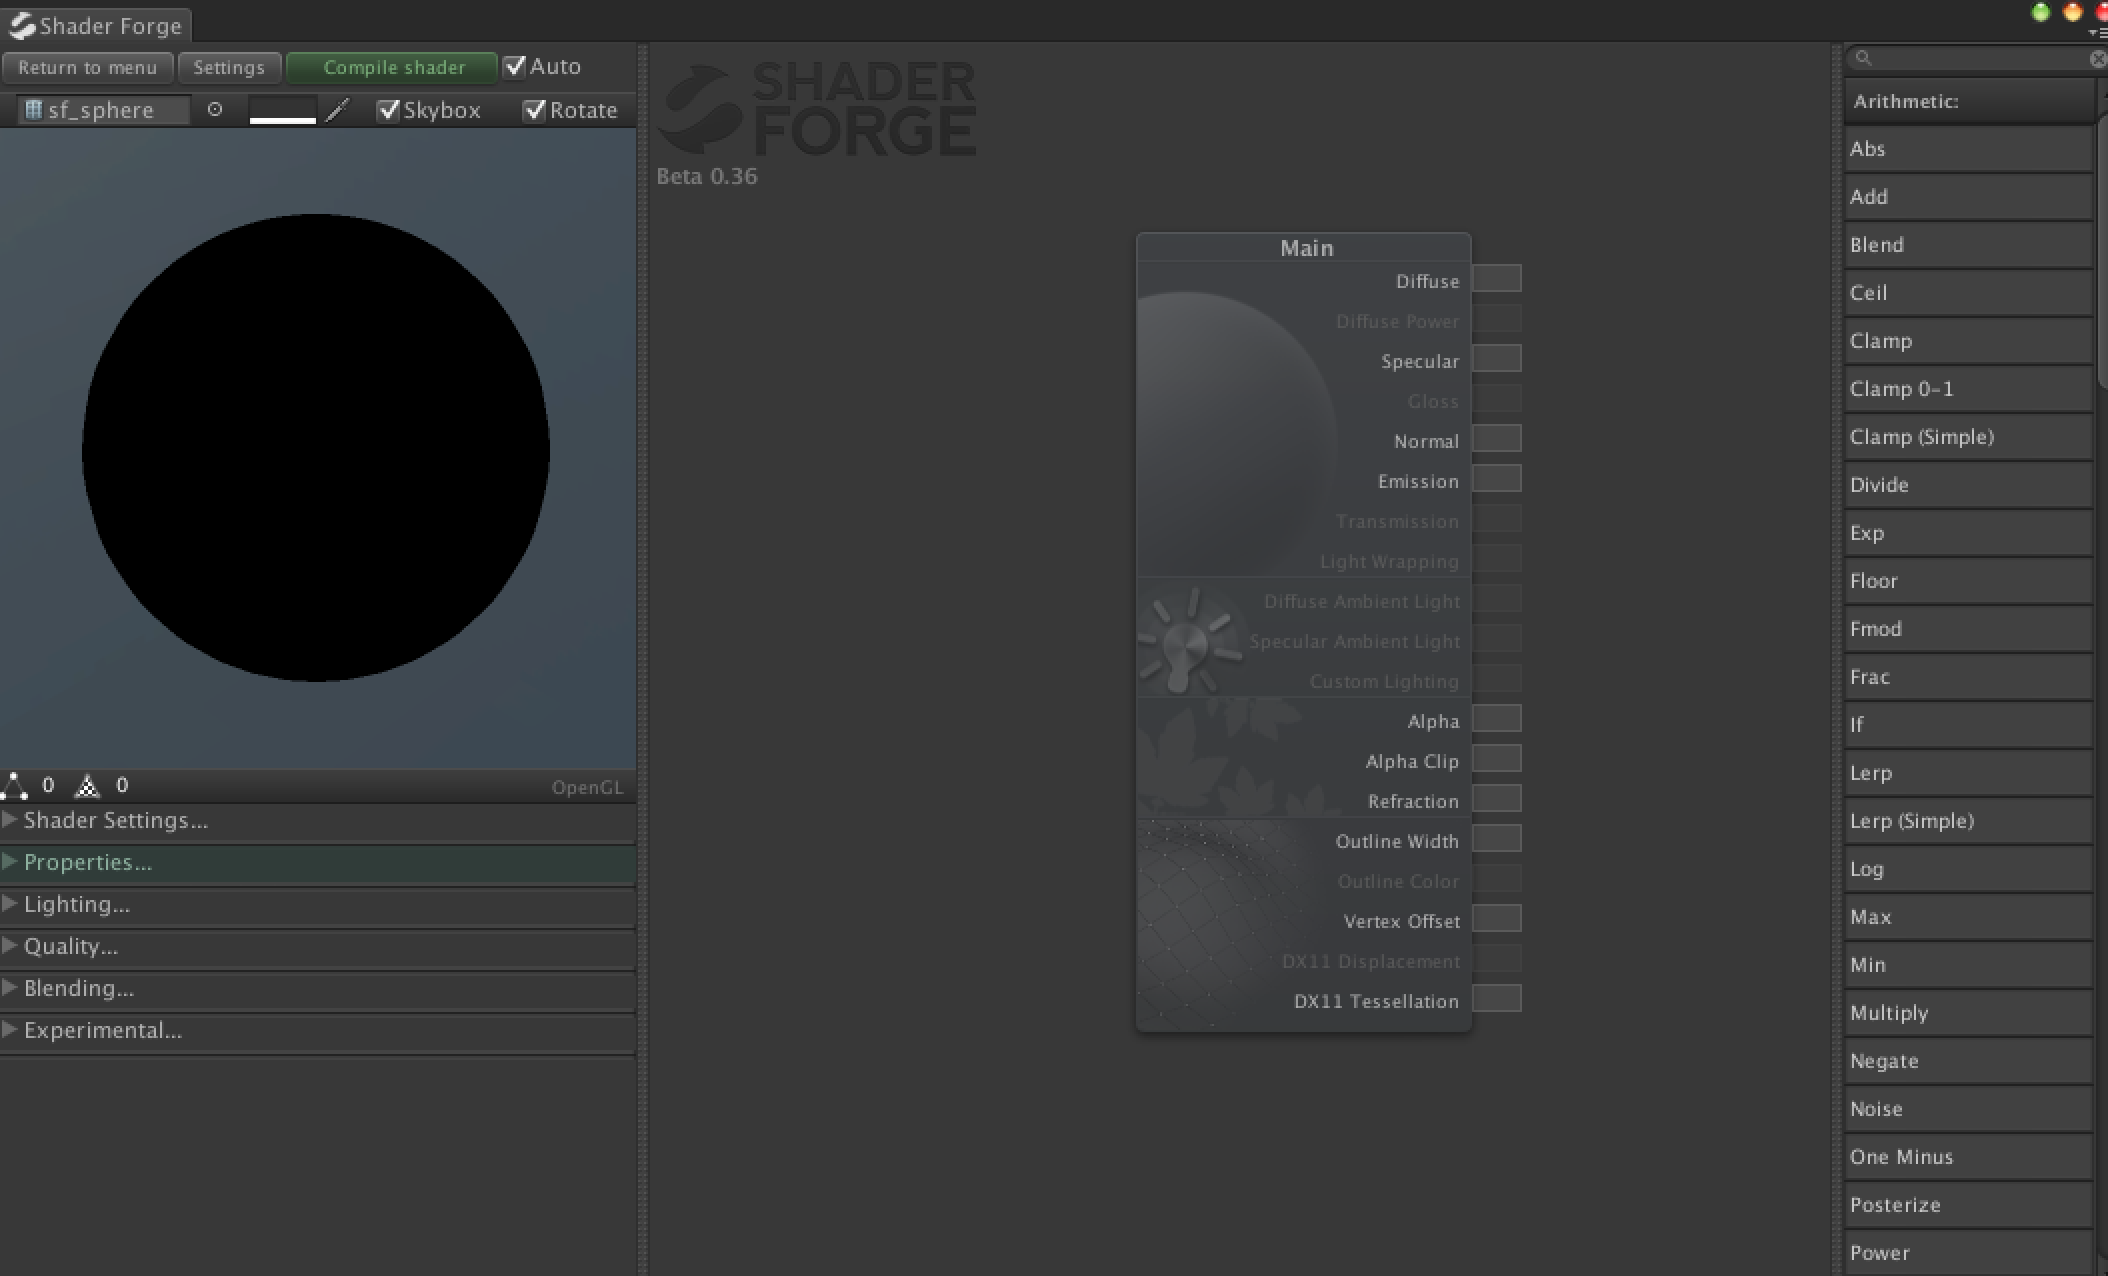Click the mesh object picker circle icon

(x=215, y=110)
